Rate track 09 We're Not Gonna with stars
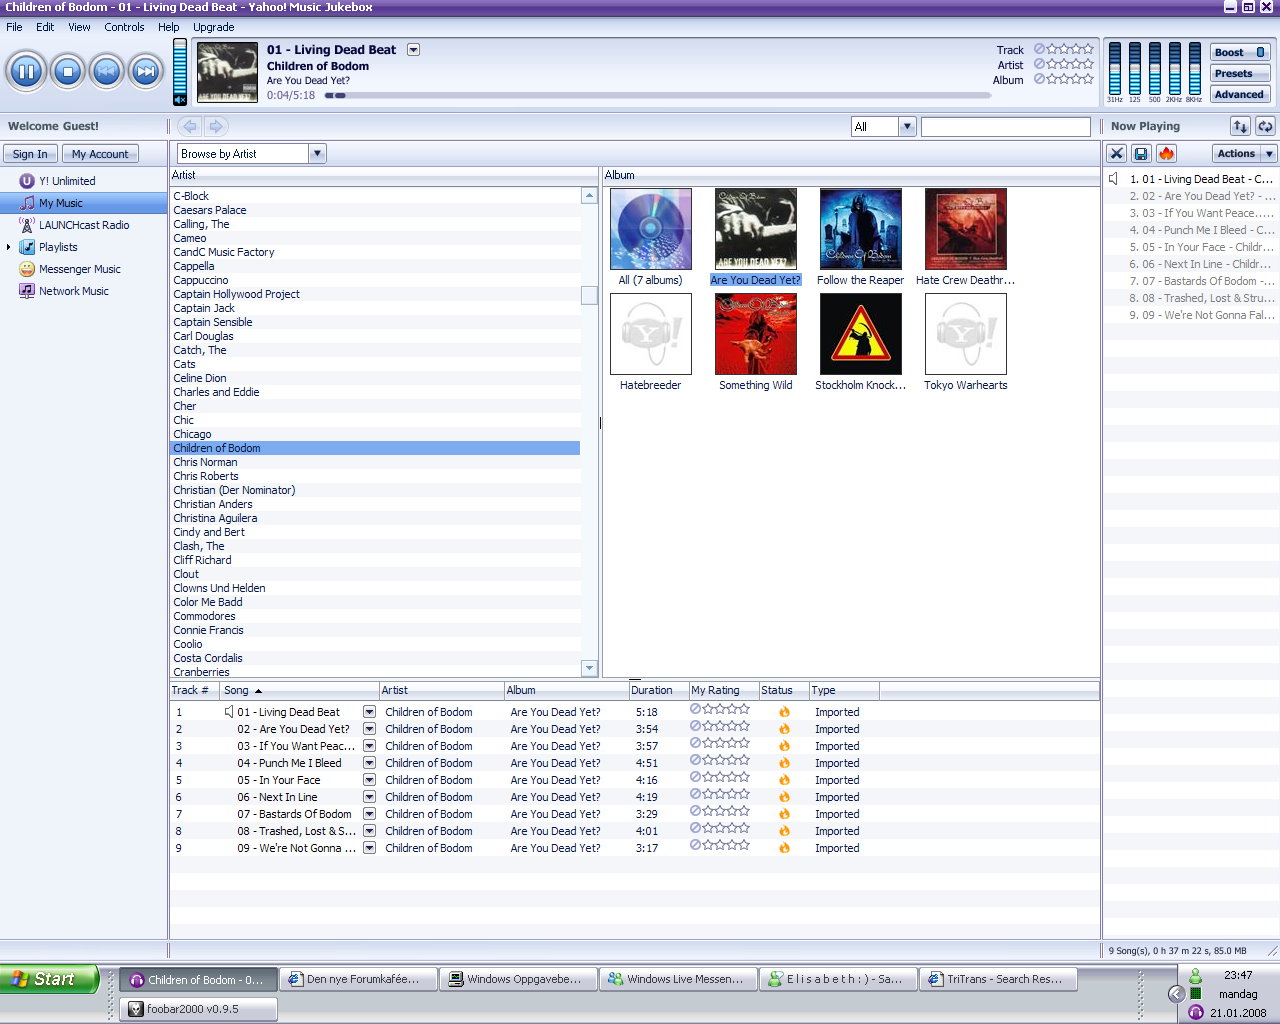The height and width of the screenshot is (1024, 1280). [726, 845]
